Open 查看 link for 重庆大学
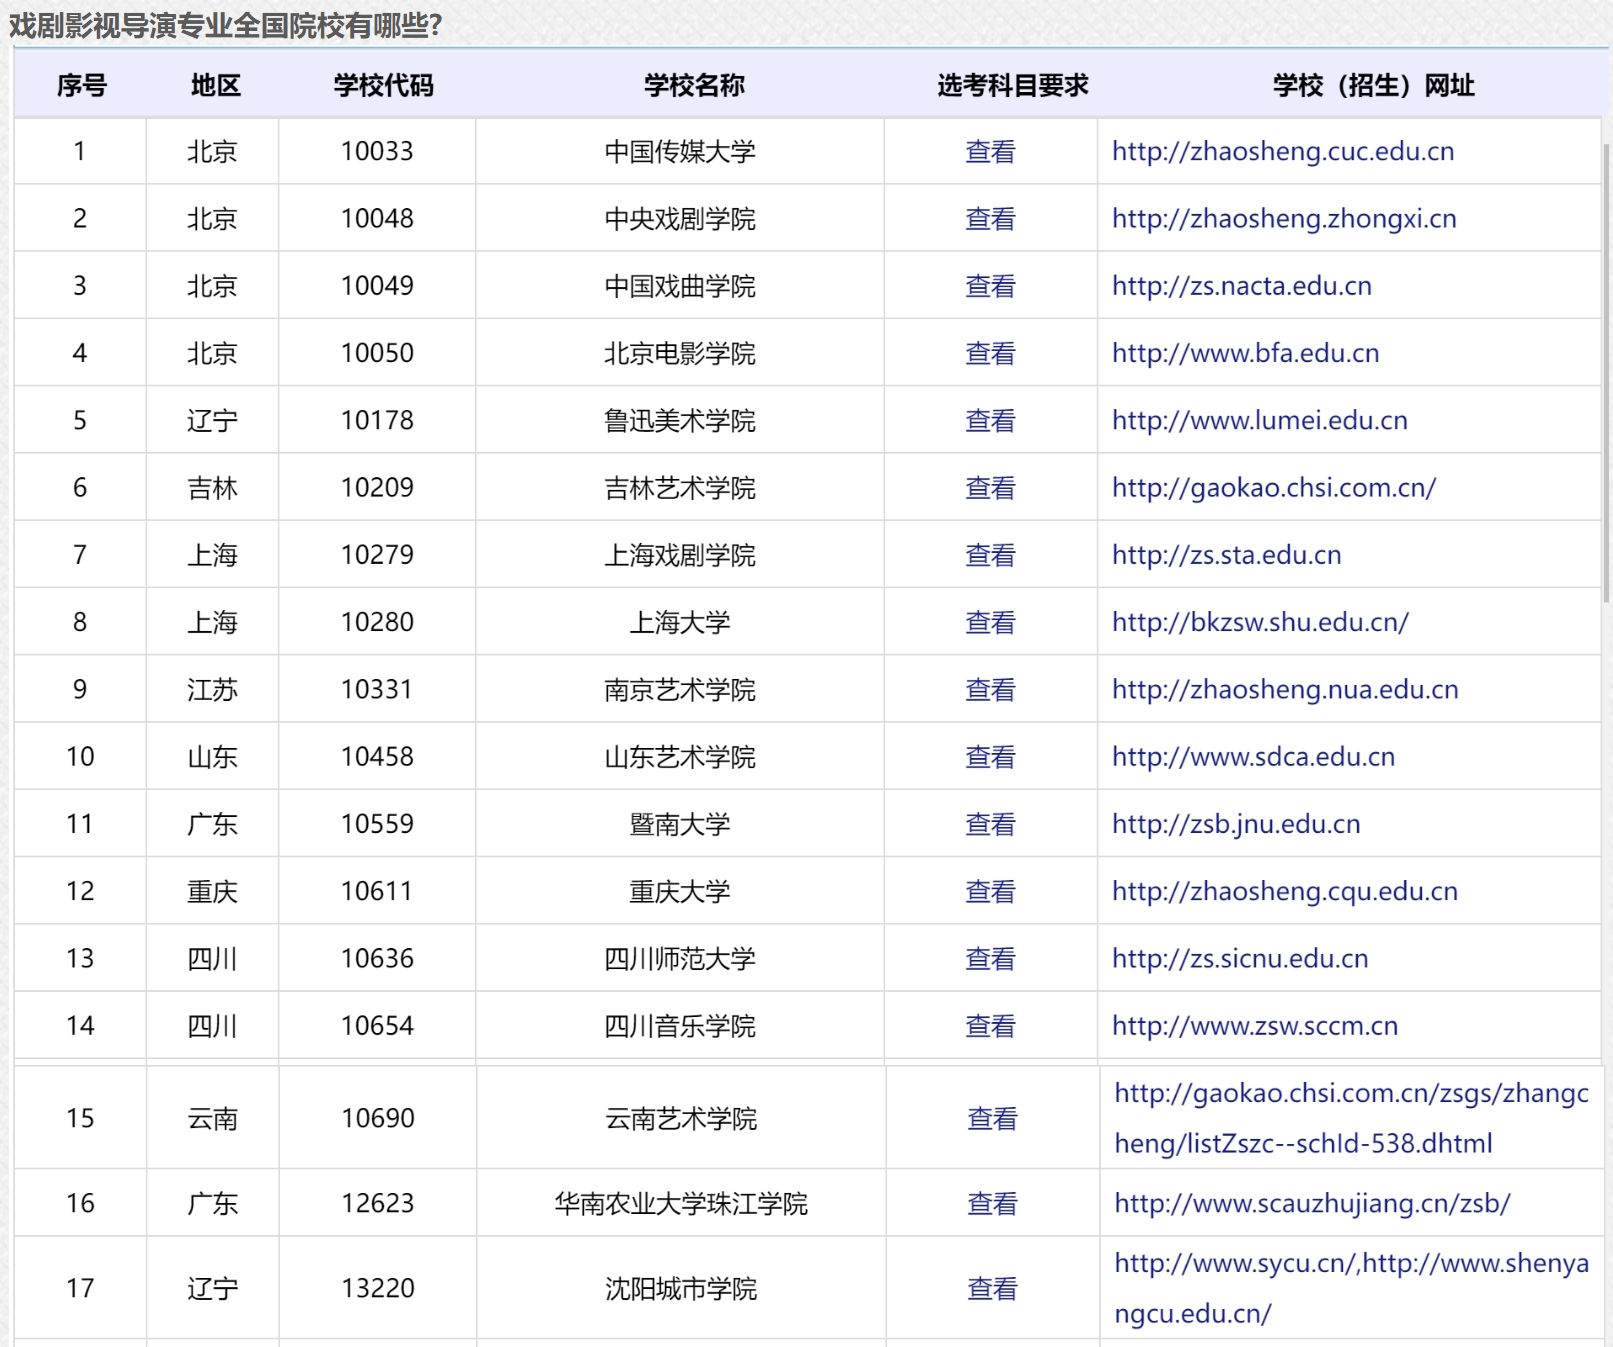This screenshot has width=1613, height=1347. [990, 891]
